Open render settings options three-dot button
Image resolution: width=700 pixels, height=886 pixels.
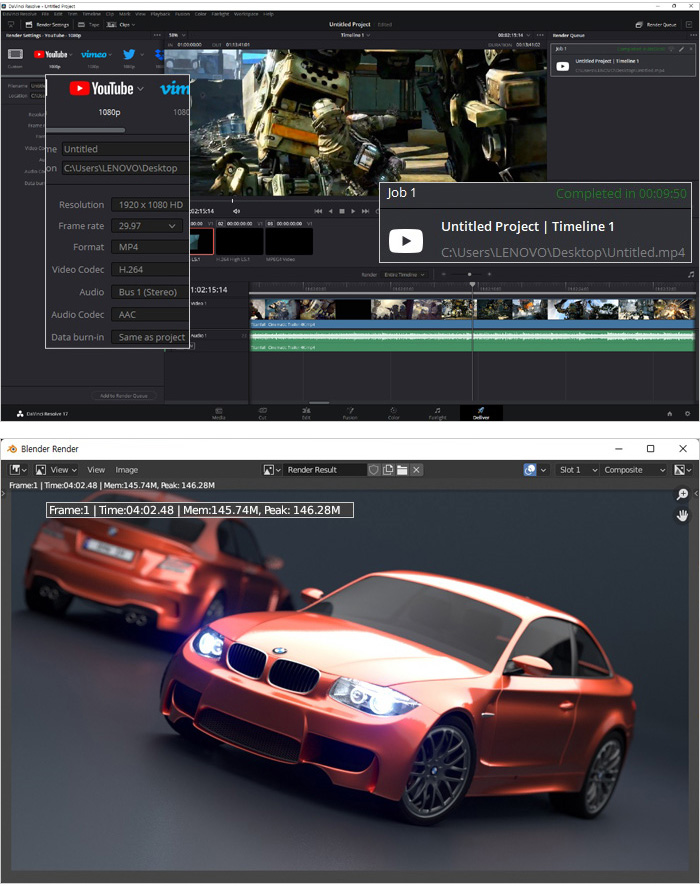[x=157, y=35]
